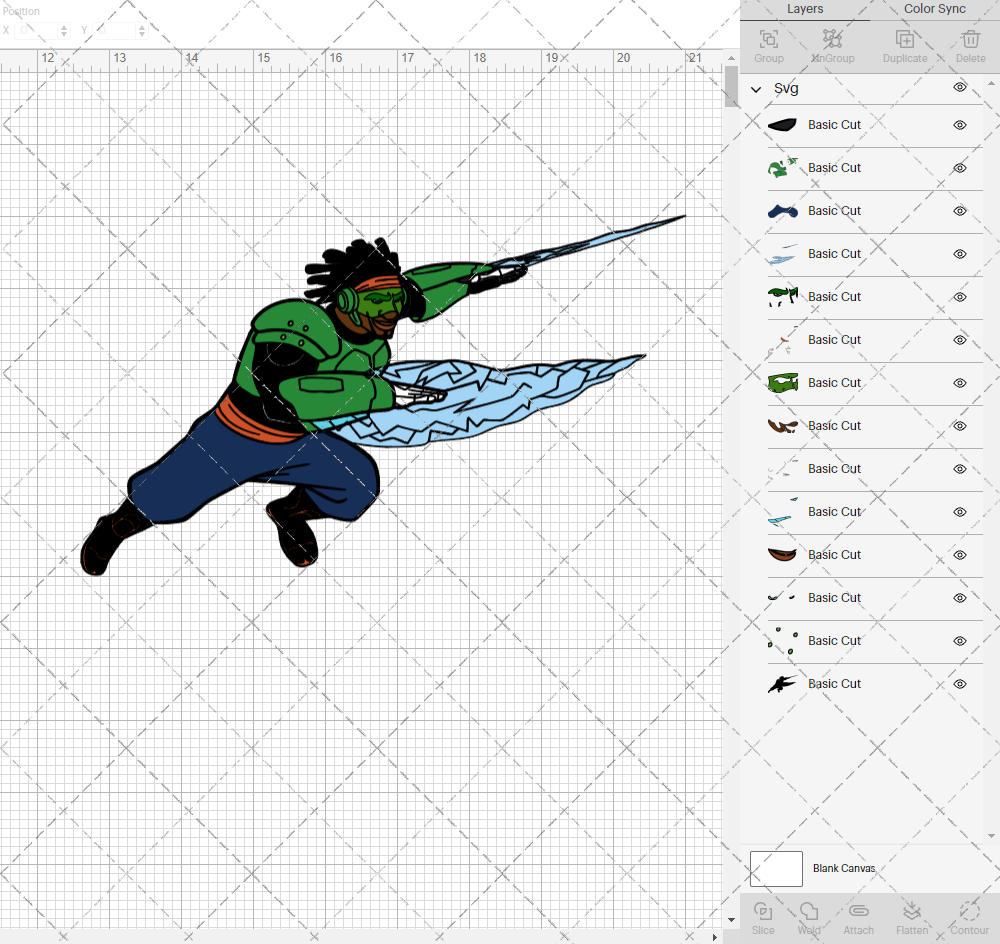This screenshot has width=1000, height=944.
Task: Select the small red marks layer thumbnail
Action: pos(783,340)
